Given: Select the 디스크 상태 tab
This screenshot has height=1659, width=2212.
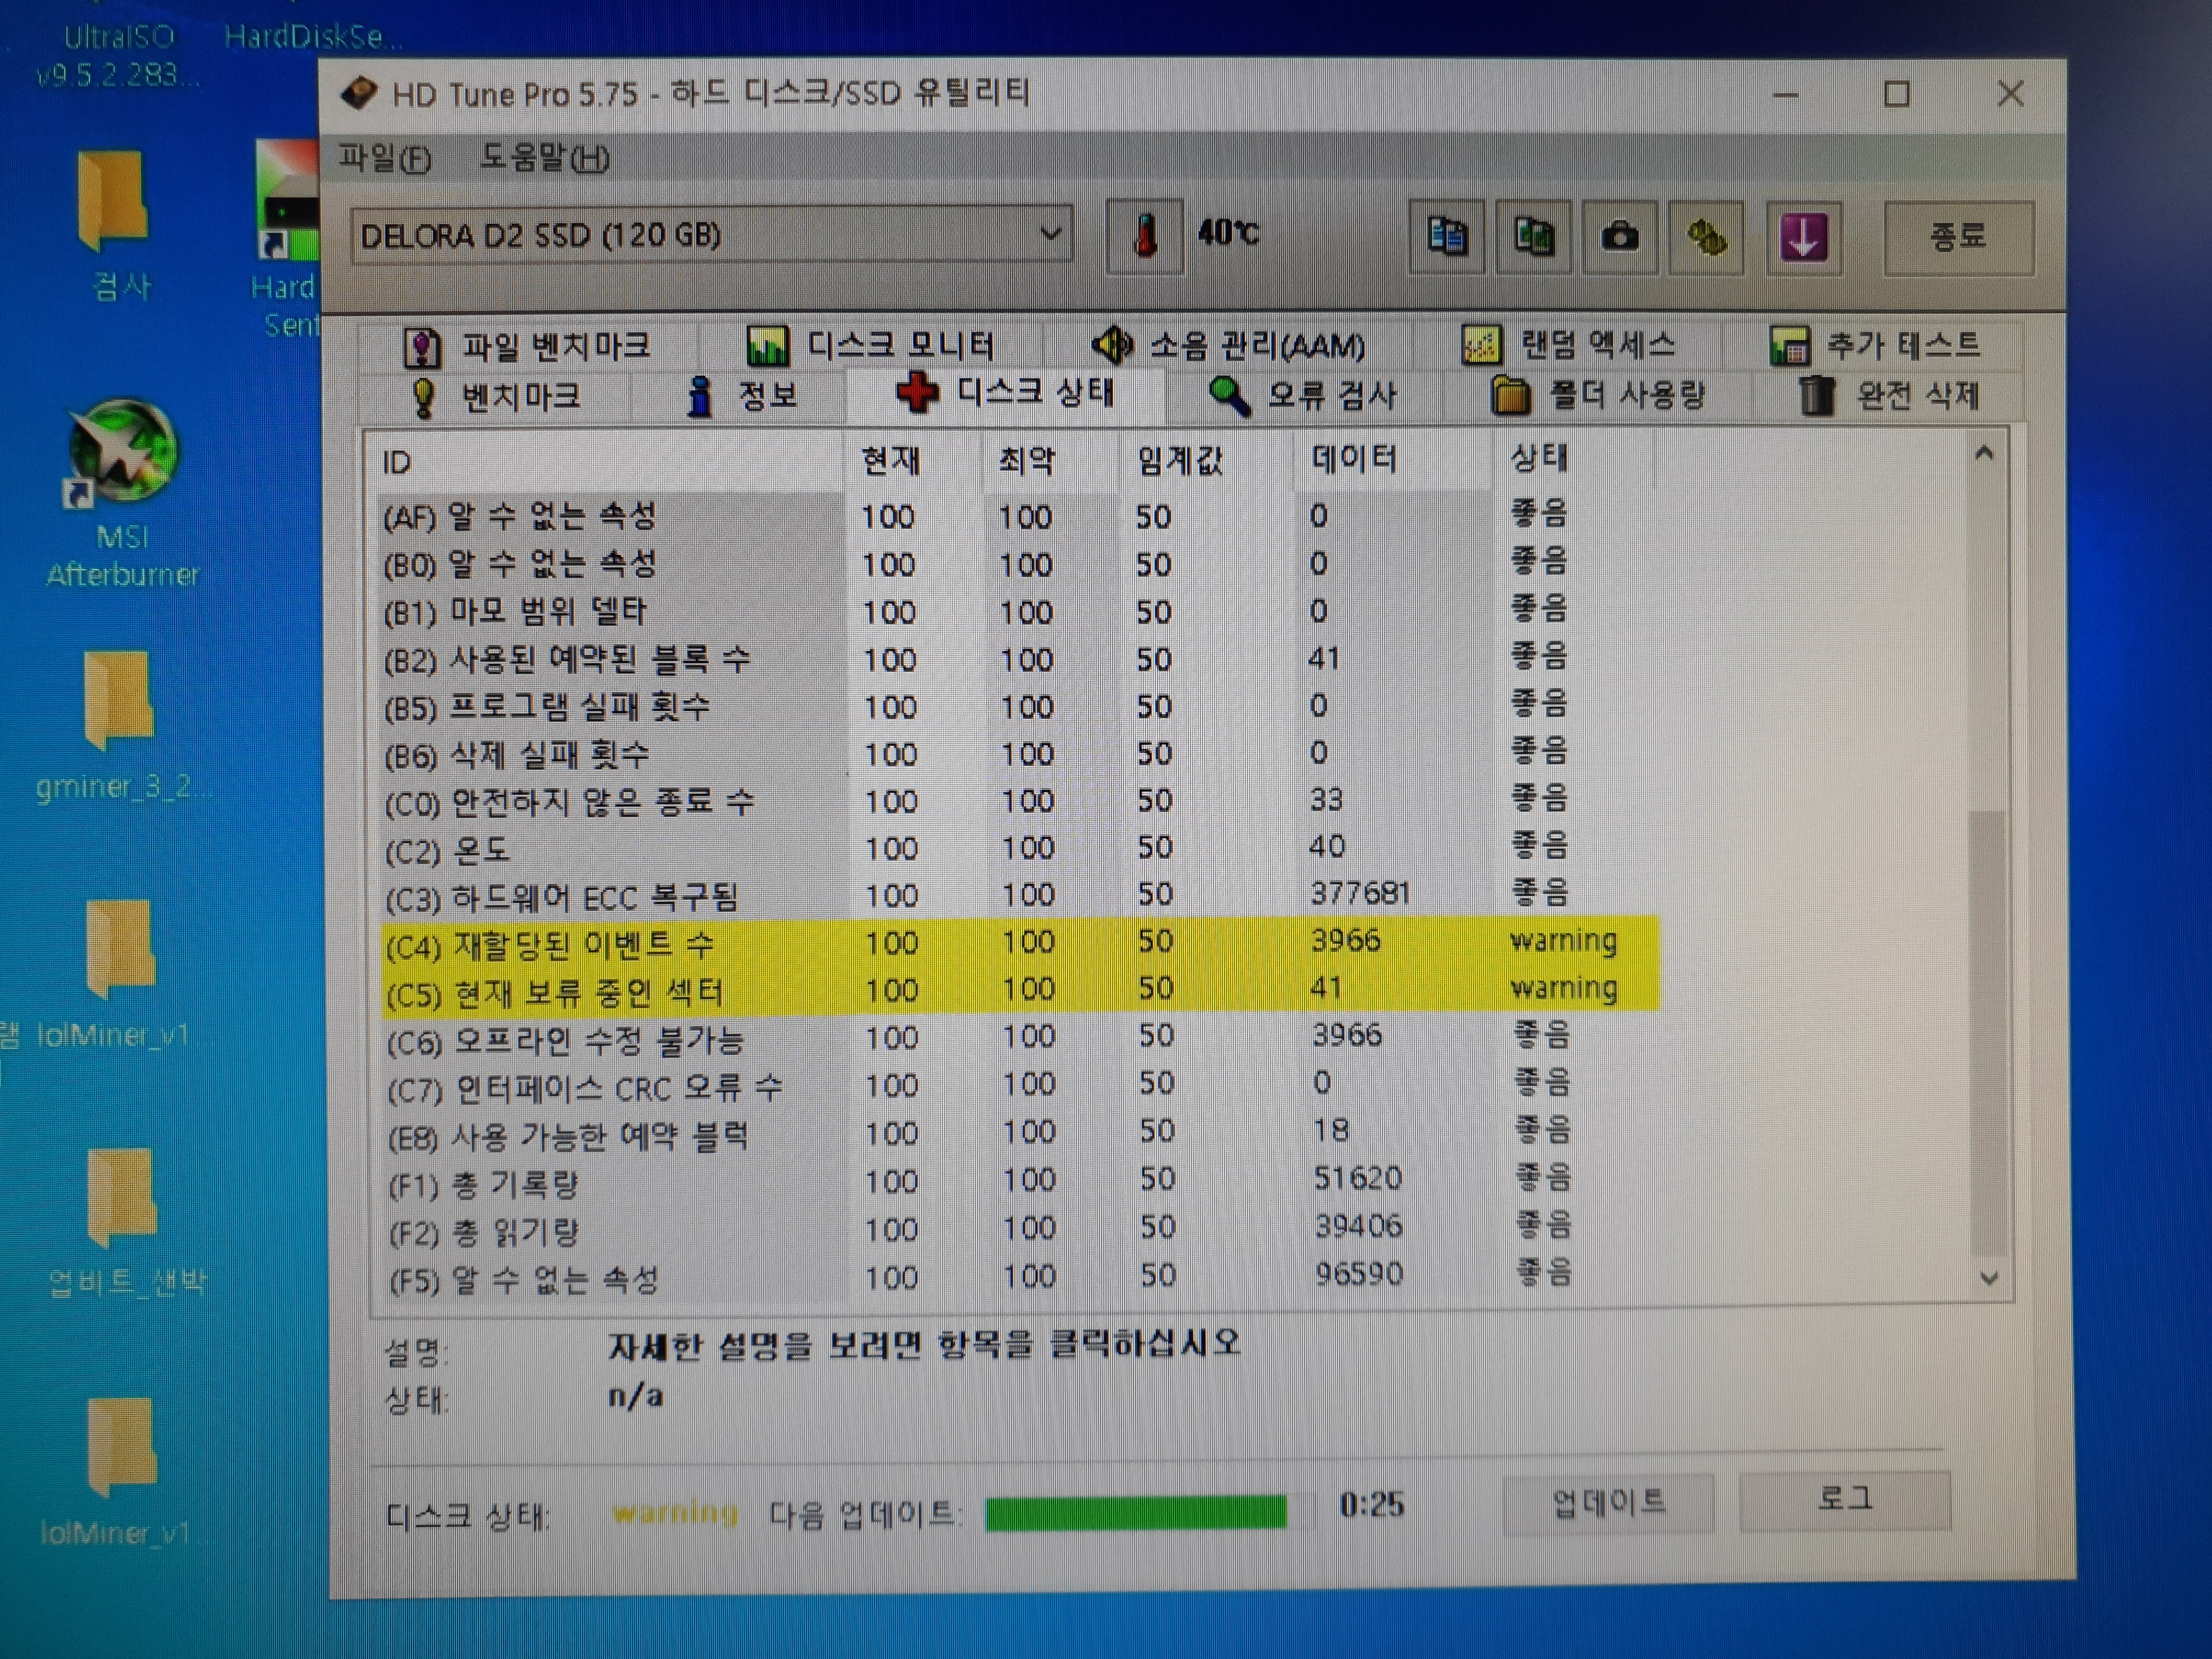Looking at the screenshot, I should [x=1005, y=393].
